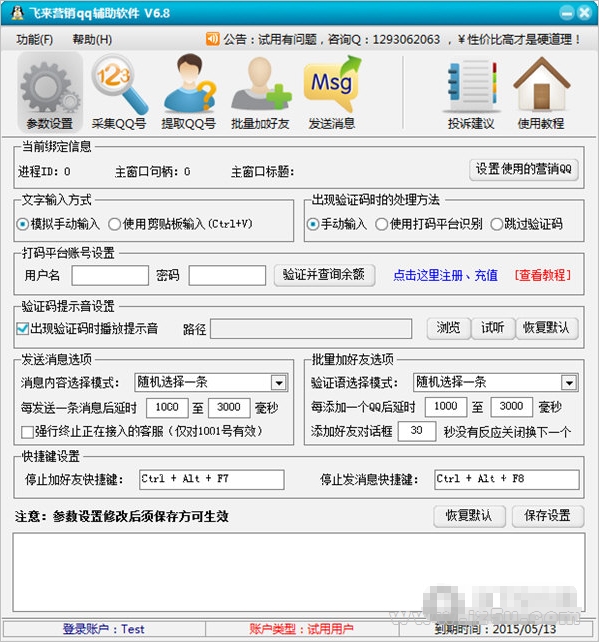599x642 pixels.
Task: Click the 30 seconds dialog timeout field
Action: click(x=416, y=431)
